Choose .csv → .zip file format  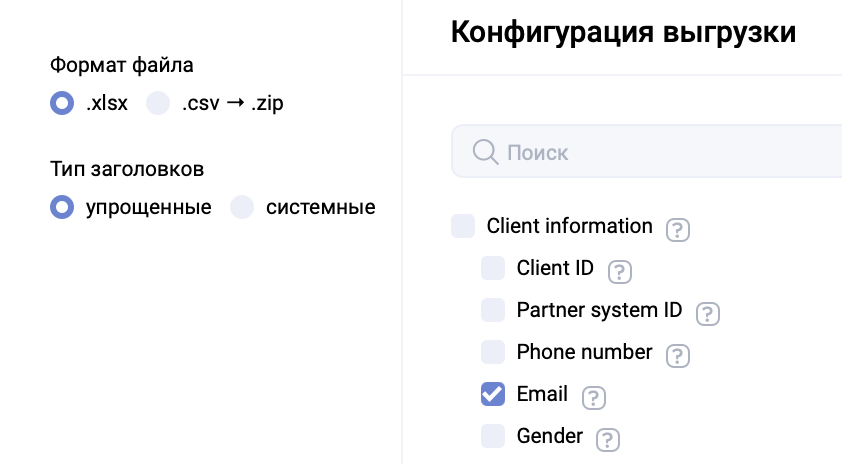coord(158,103)
